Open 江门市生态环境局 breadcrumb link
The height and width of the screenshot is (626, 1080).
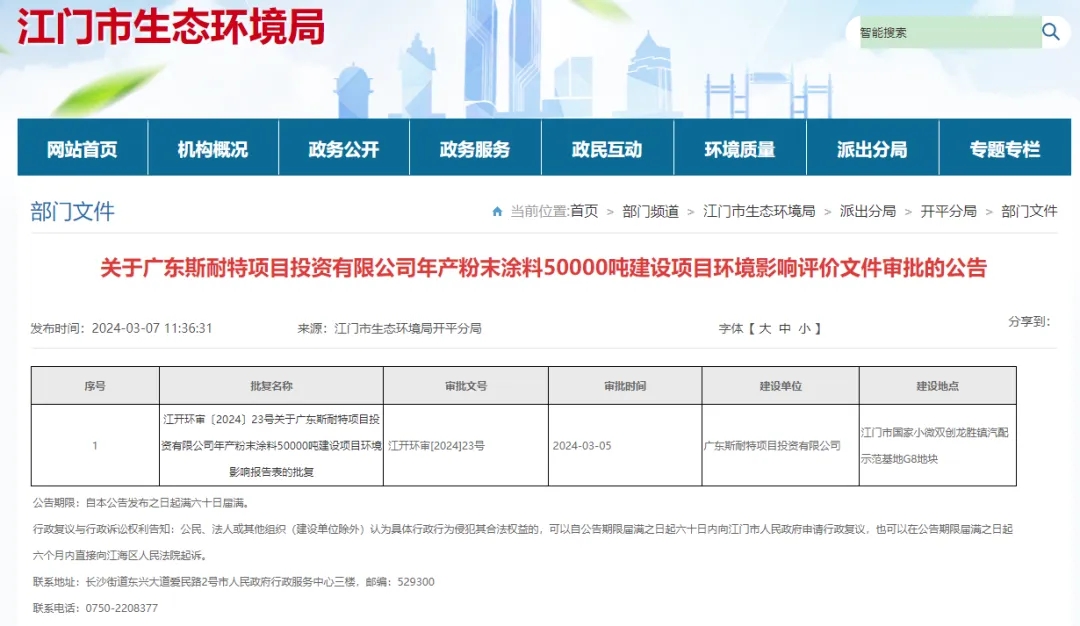tap(759, 211)
